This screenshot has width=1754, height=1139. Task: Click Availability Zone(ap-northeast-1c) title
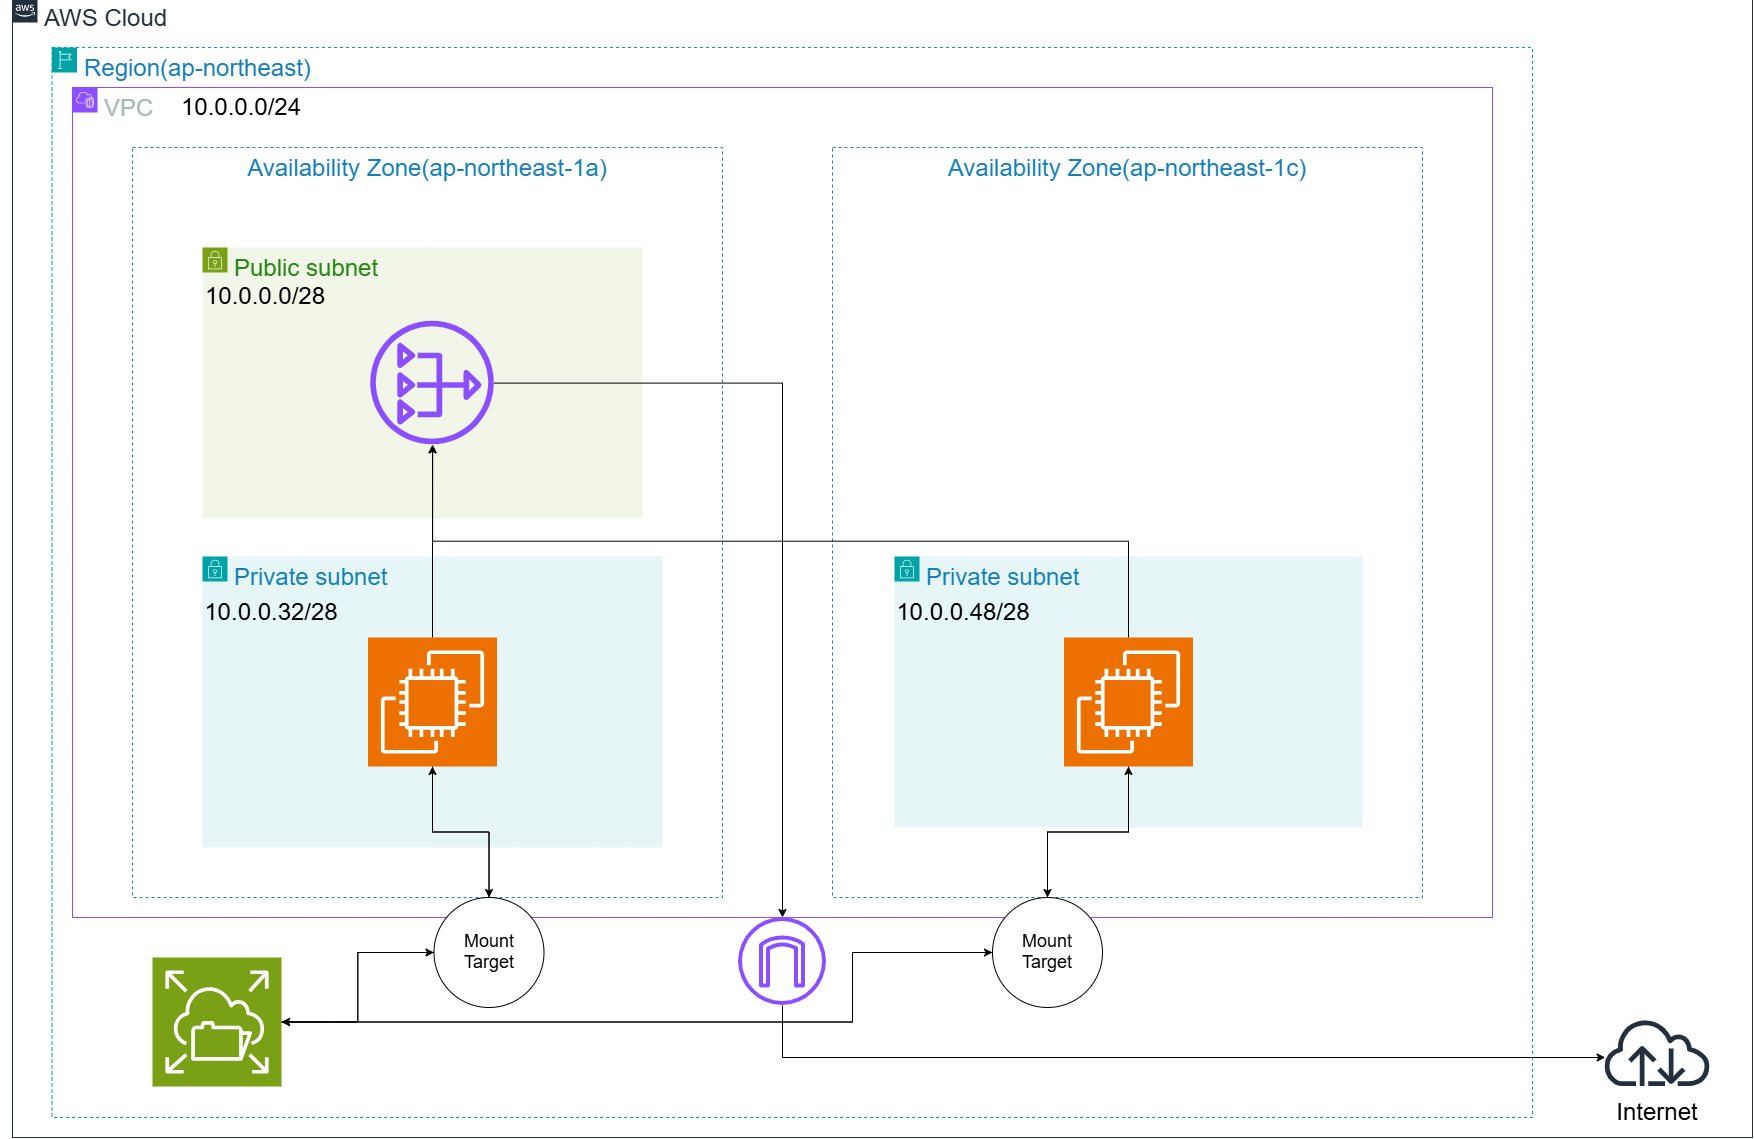(x=1127, y=168)
